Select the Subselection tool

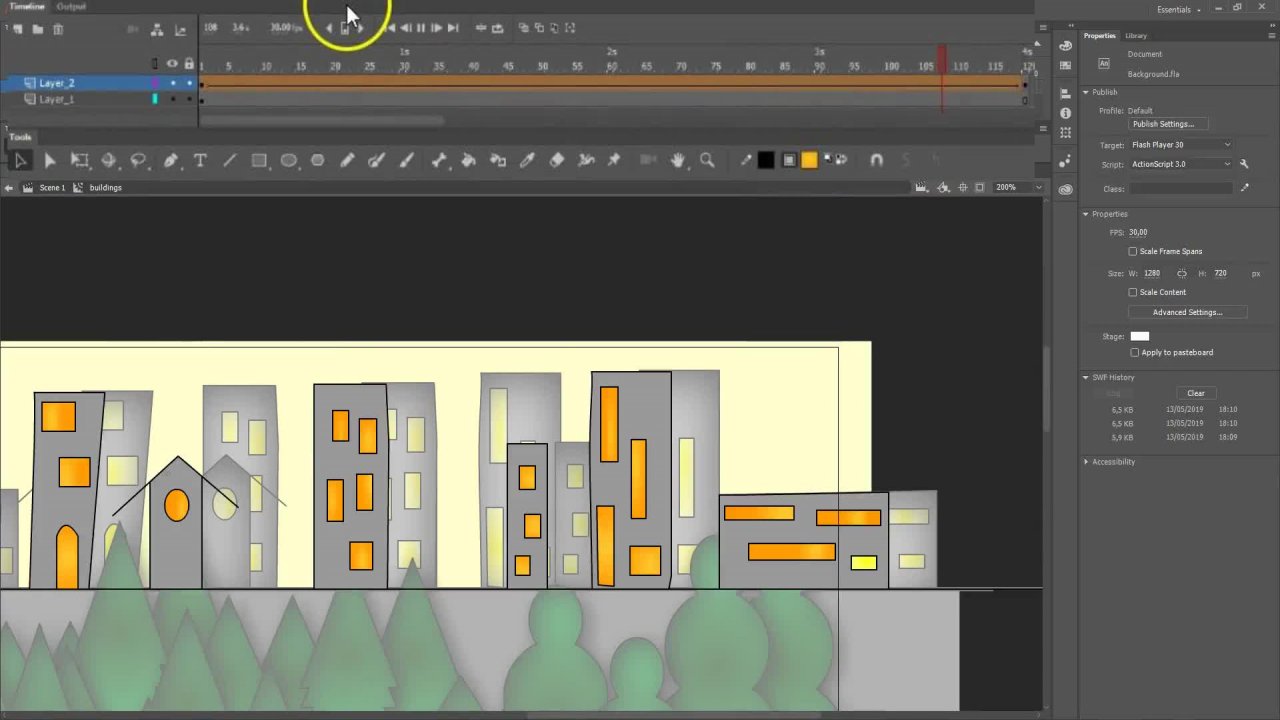(50, 160)
